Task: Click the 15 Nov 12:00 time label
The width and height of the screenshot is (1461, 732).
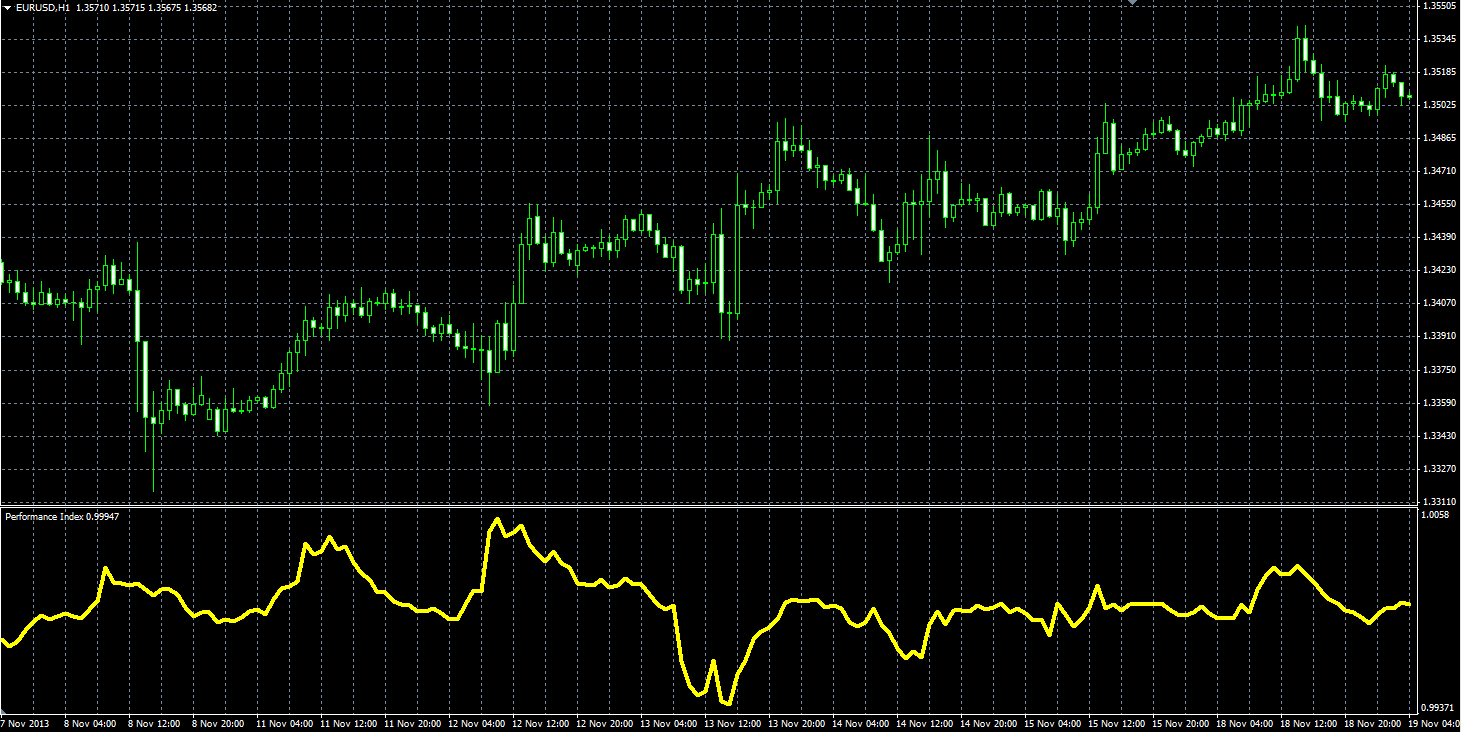Action: 1118,723
